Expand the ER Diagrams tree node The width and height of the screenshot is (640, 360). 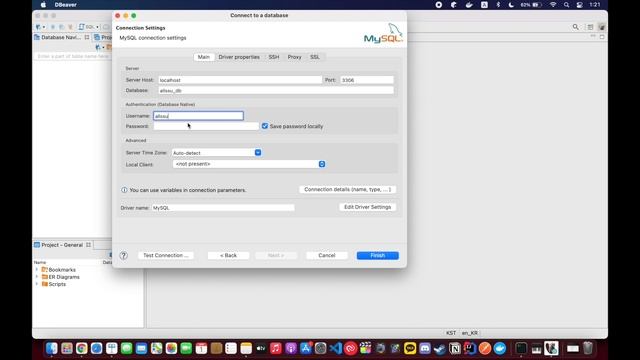[x=37, y=277]
